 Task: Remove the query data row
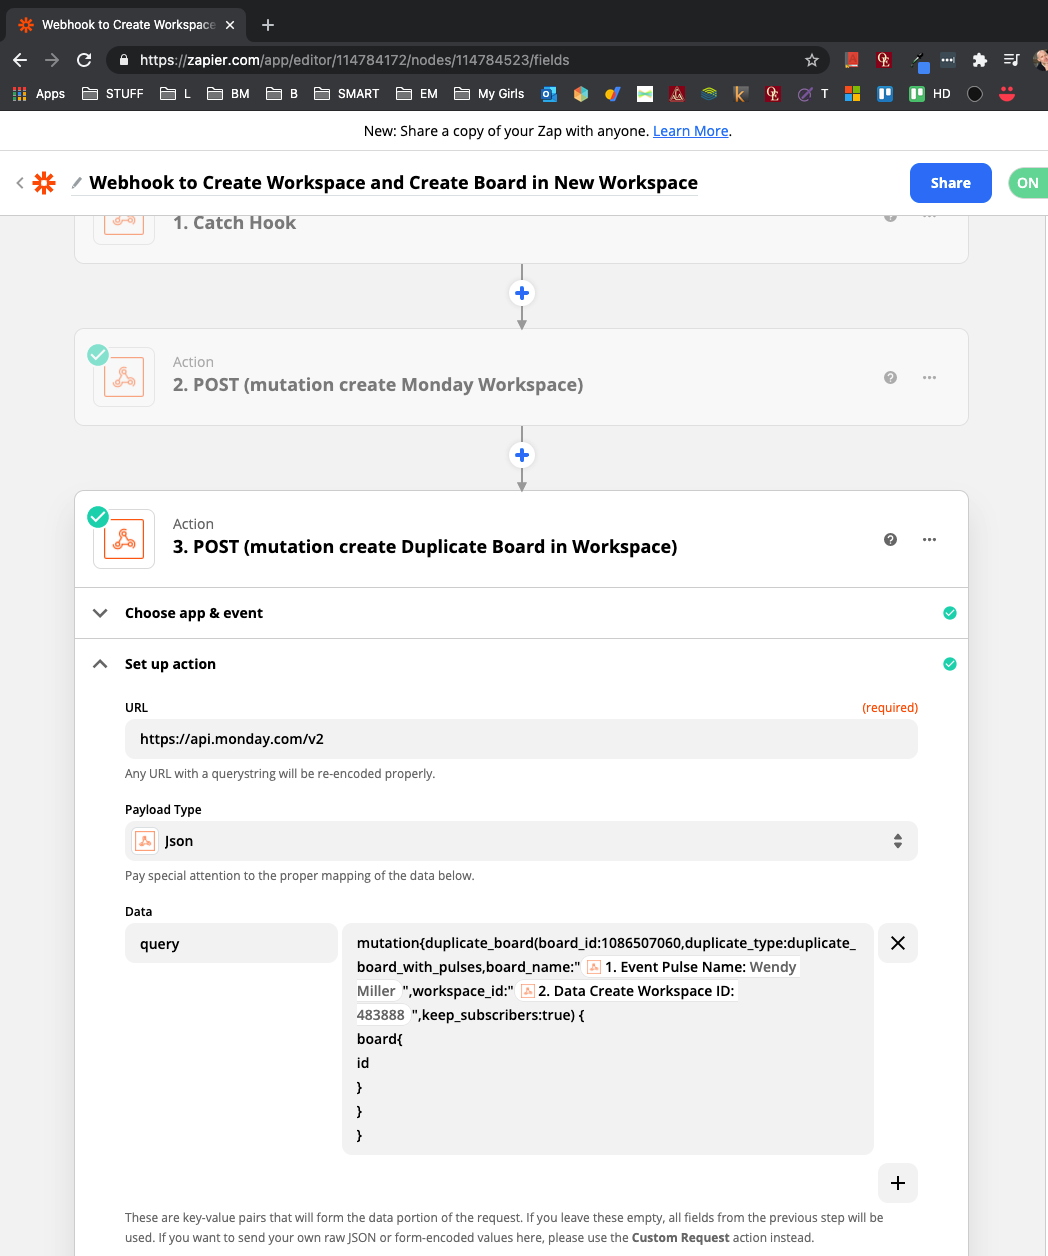898,943
